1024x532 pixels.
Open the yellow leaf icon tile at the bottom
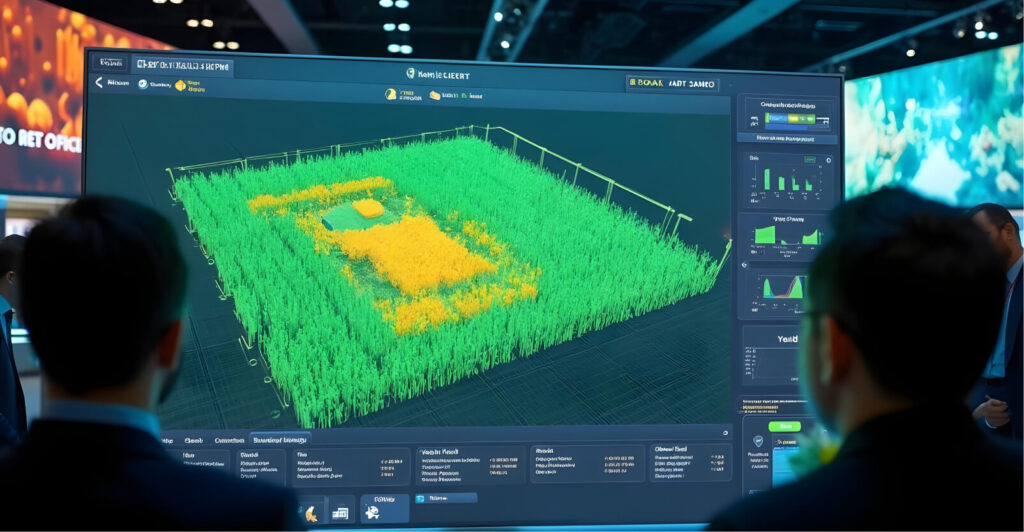click(x=311, y=513)
